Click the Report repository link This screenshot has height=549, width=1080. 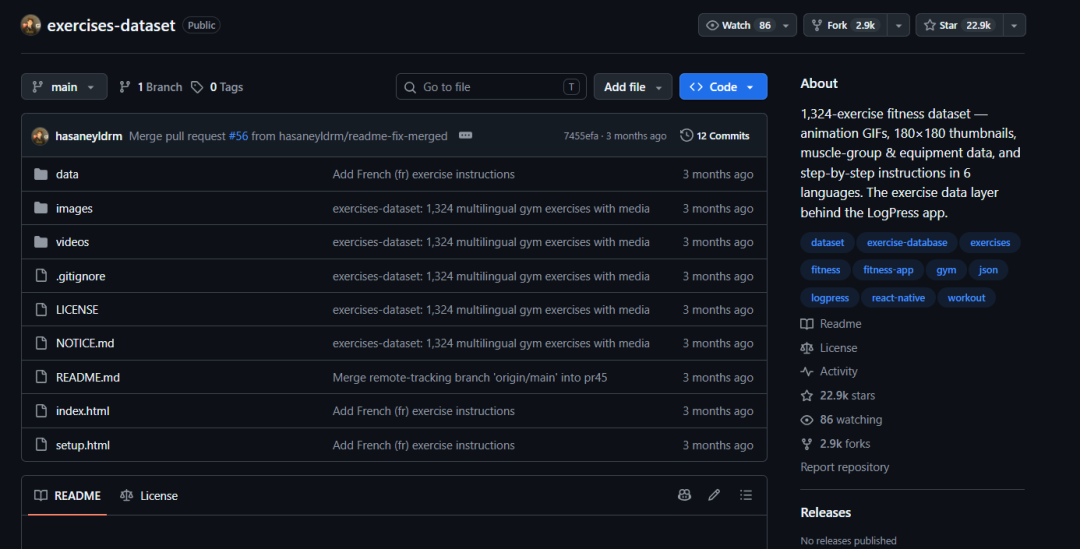pyautogui.click(x=844, y=467)
